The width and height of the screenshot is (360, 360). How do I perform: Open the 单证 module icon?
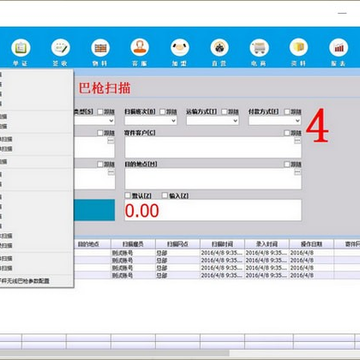tap(21, 48)
